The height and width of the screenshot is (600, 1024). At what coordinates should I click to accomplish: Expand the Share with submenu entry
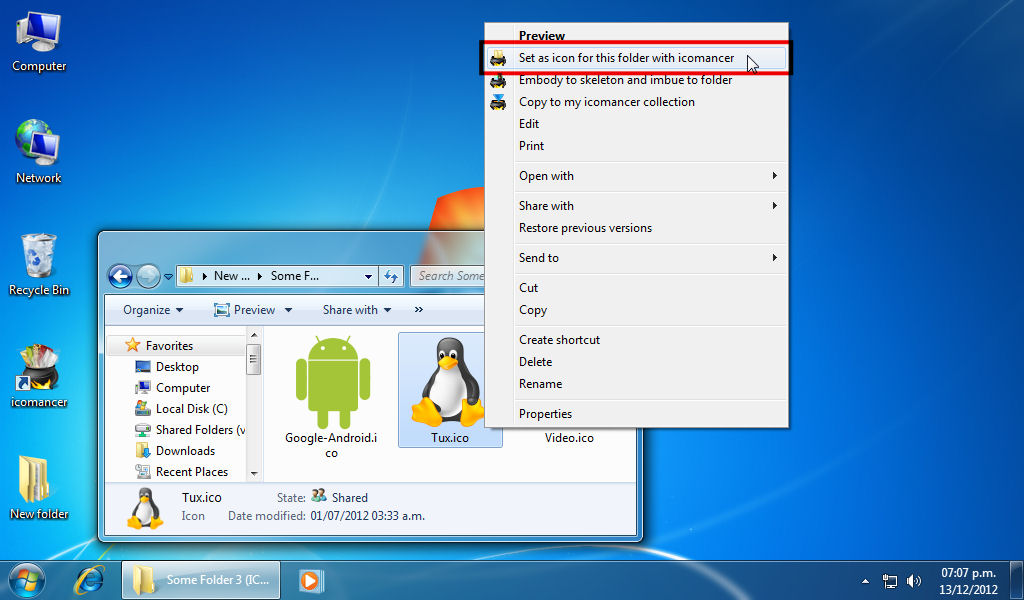(x=636, y=206)
